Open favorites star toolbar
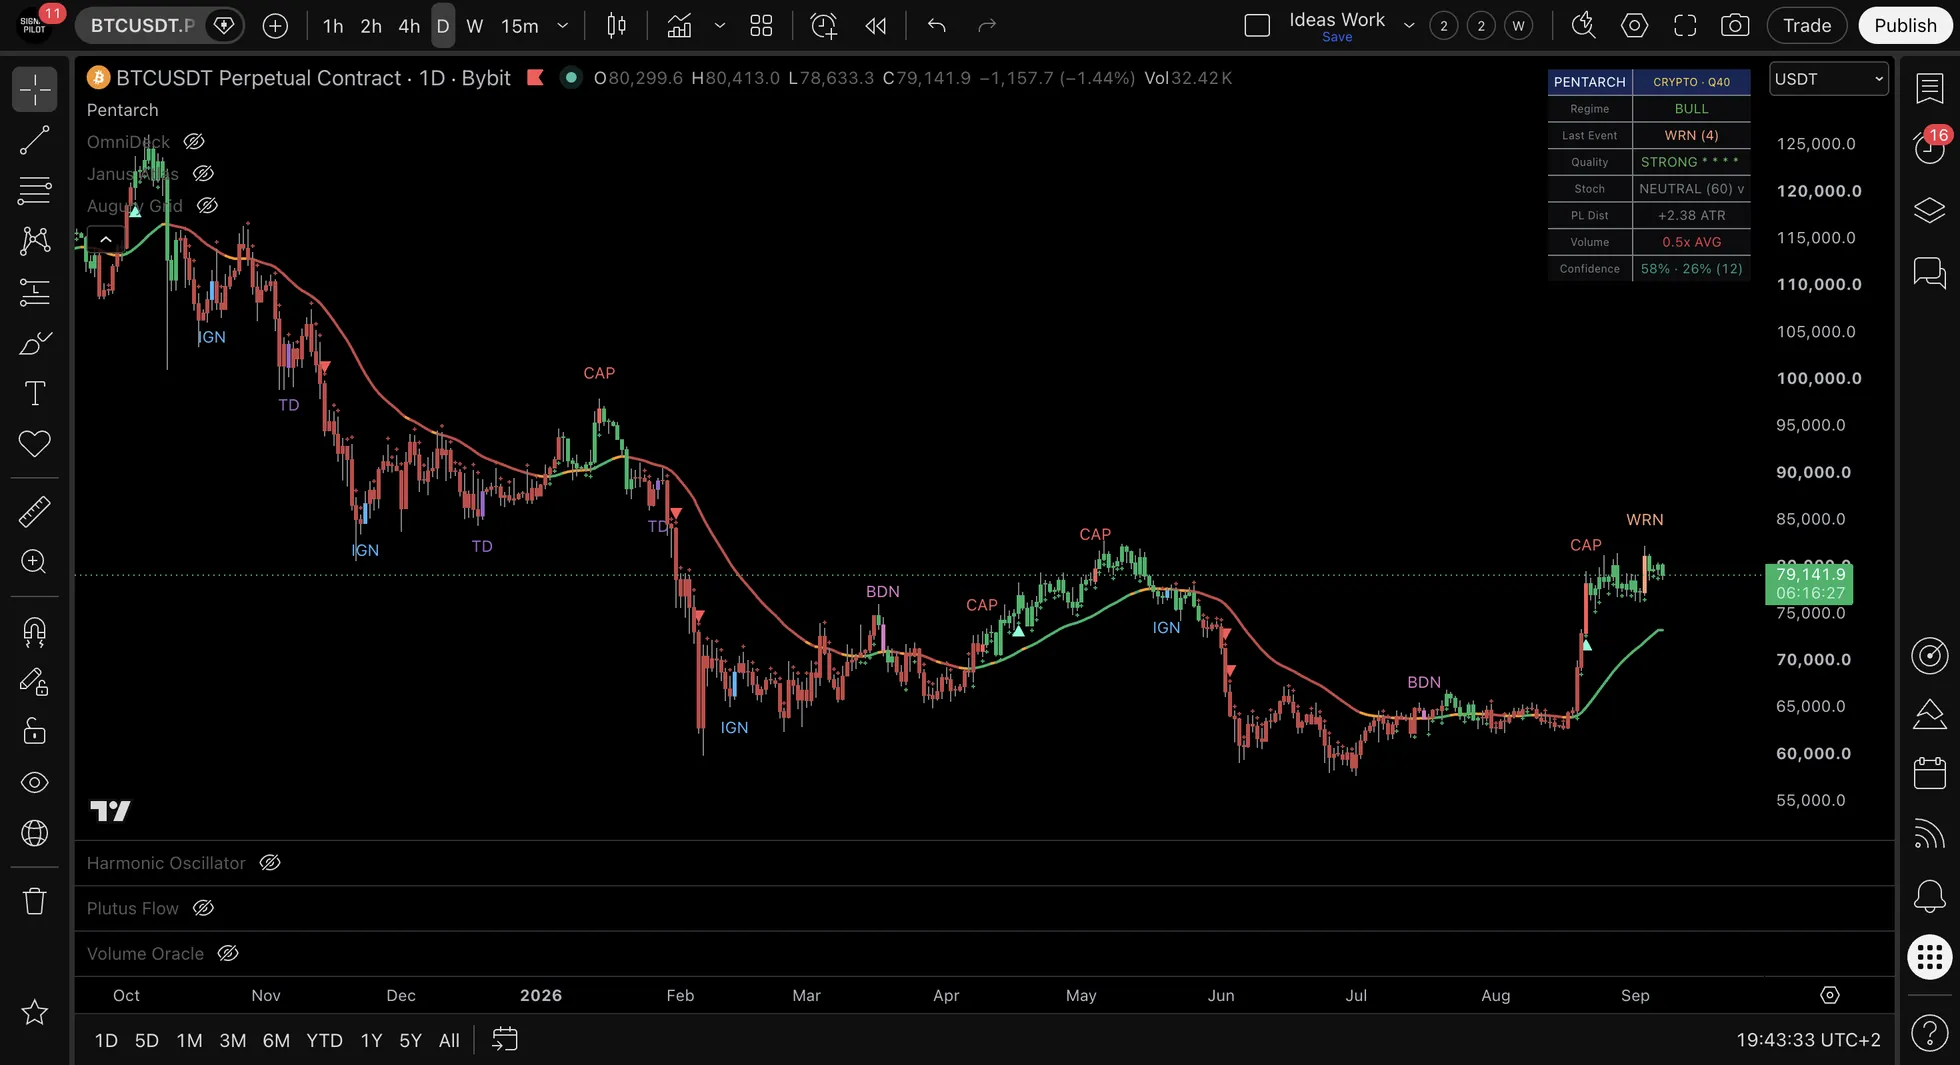The width and height of the screenshot is (1960, 1065). 34,1012
